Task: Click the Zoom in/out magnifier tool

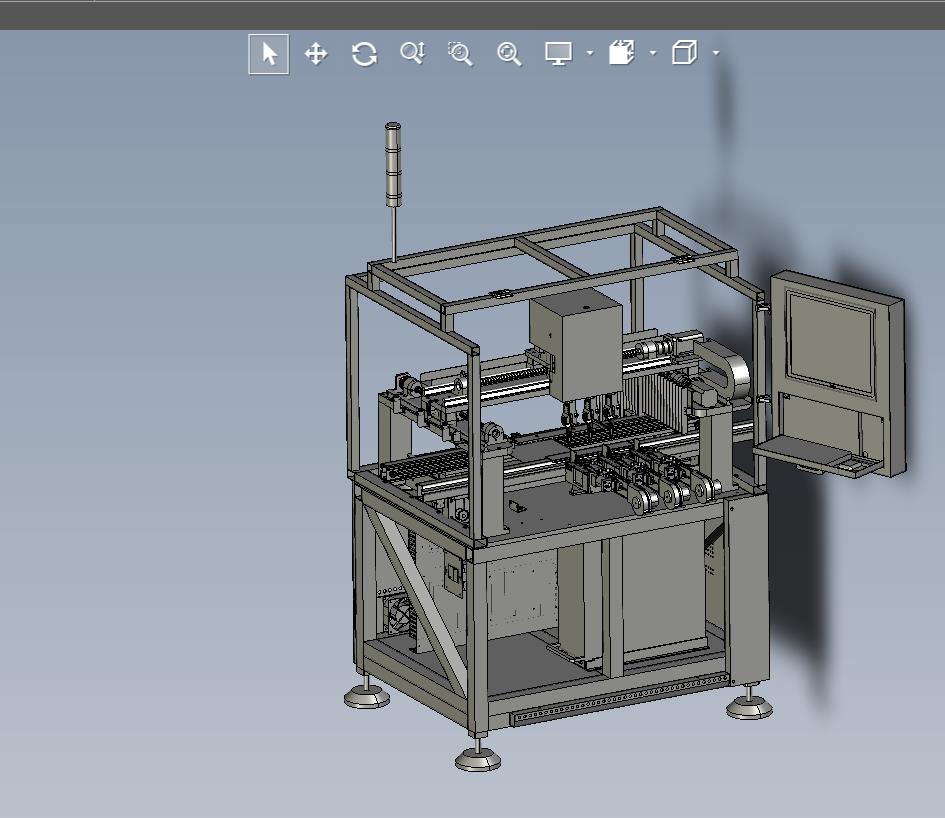Action: click(413, 54)
